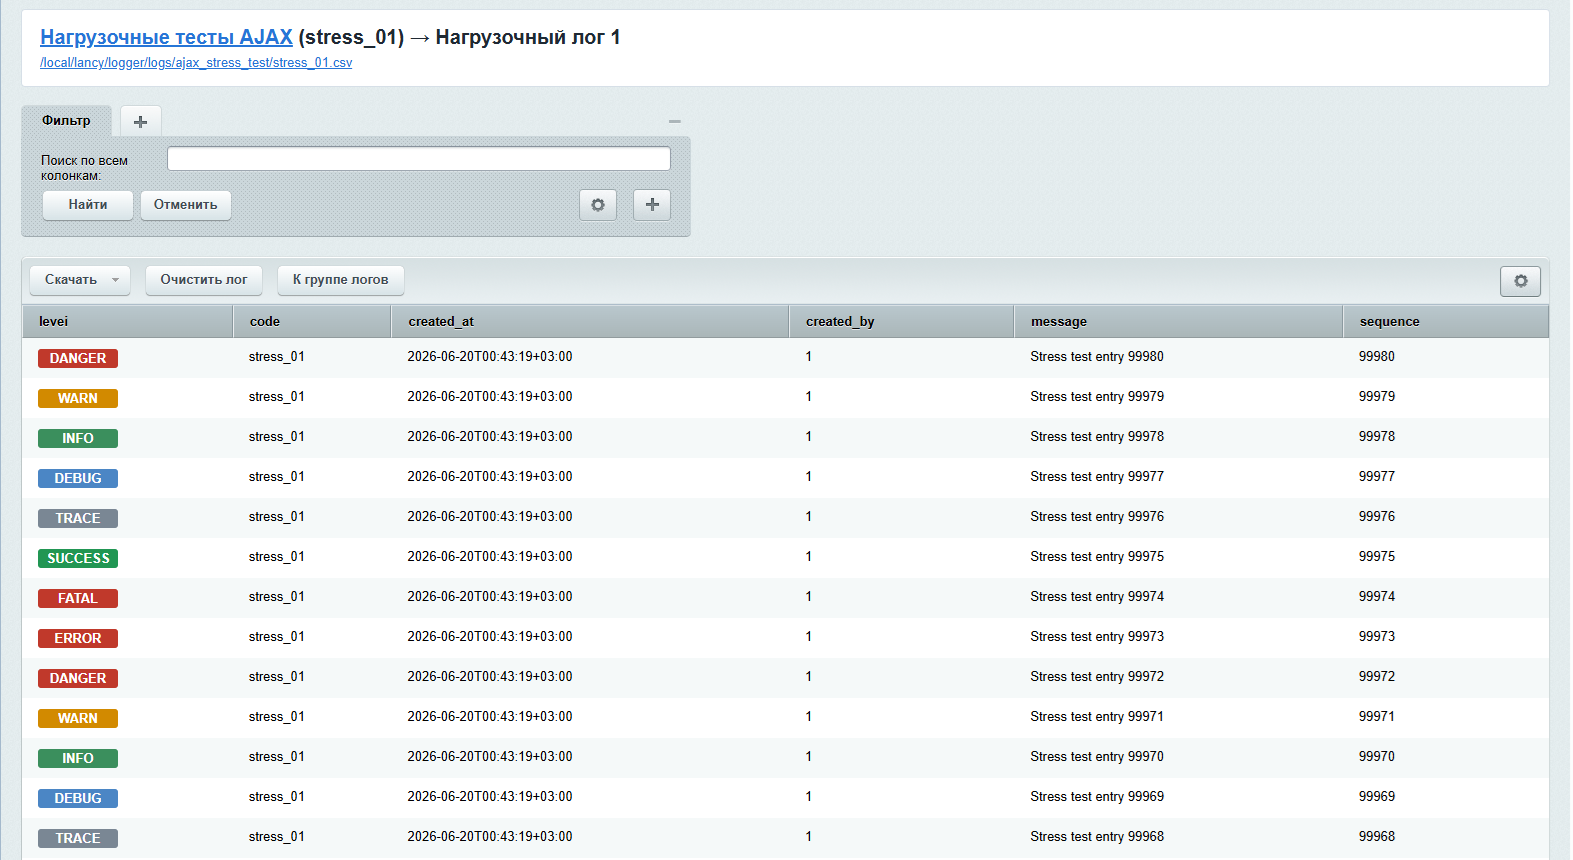Clear log via Очистить лог button
1573x860 pixels.
click(204, 280)
